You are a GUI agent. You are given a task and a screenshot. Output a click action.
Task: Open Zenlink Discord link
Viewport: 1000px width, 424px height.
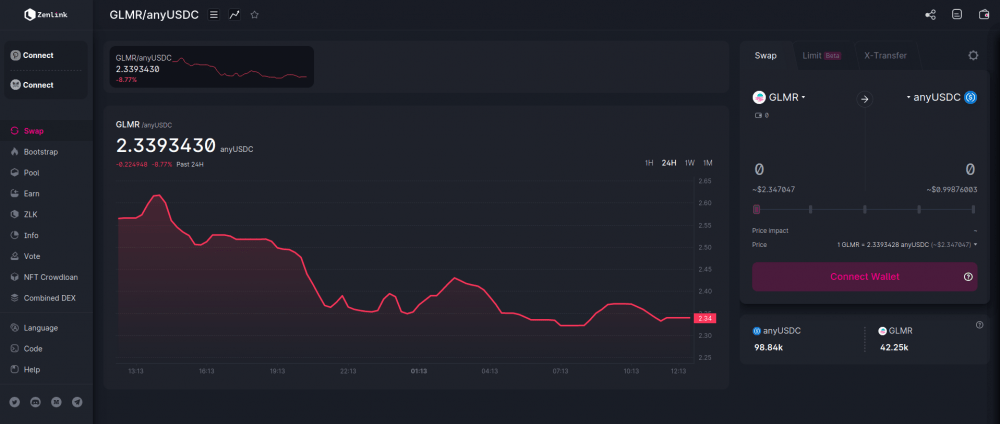(36, 402)
